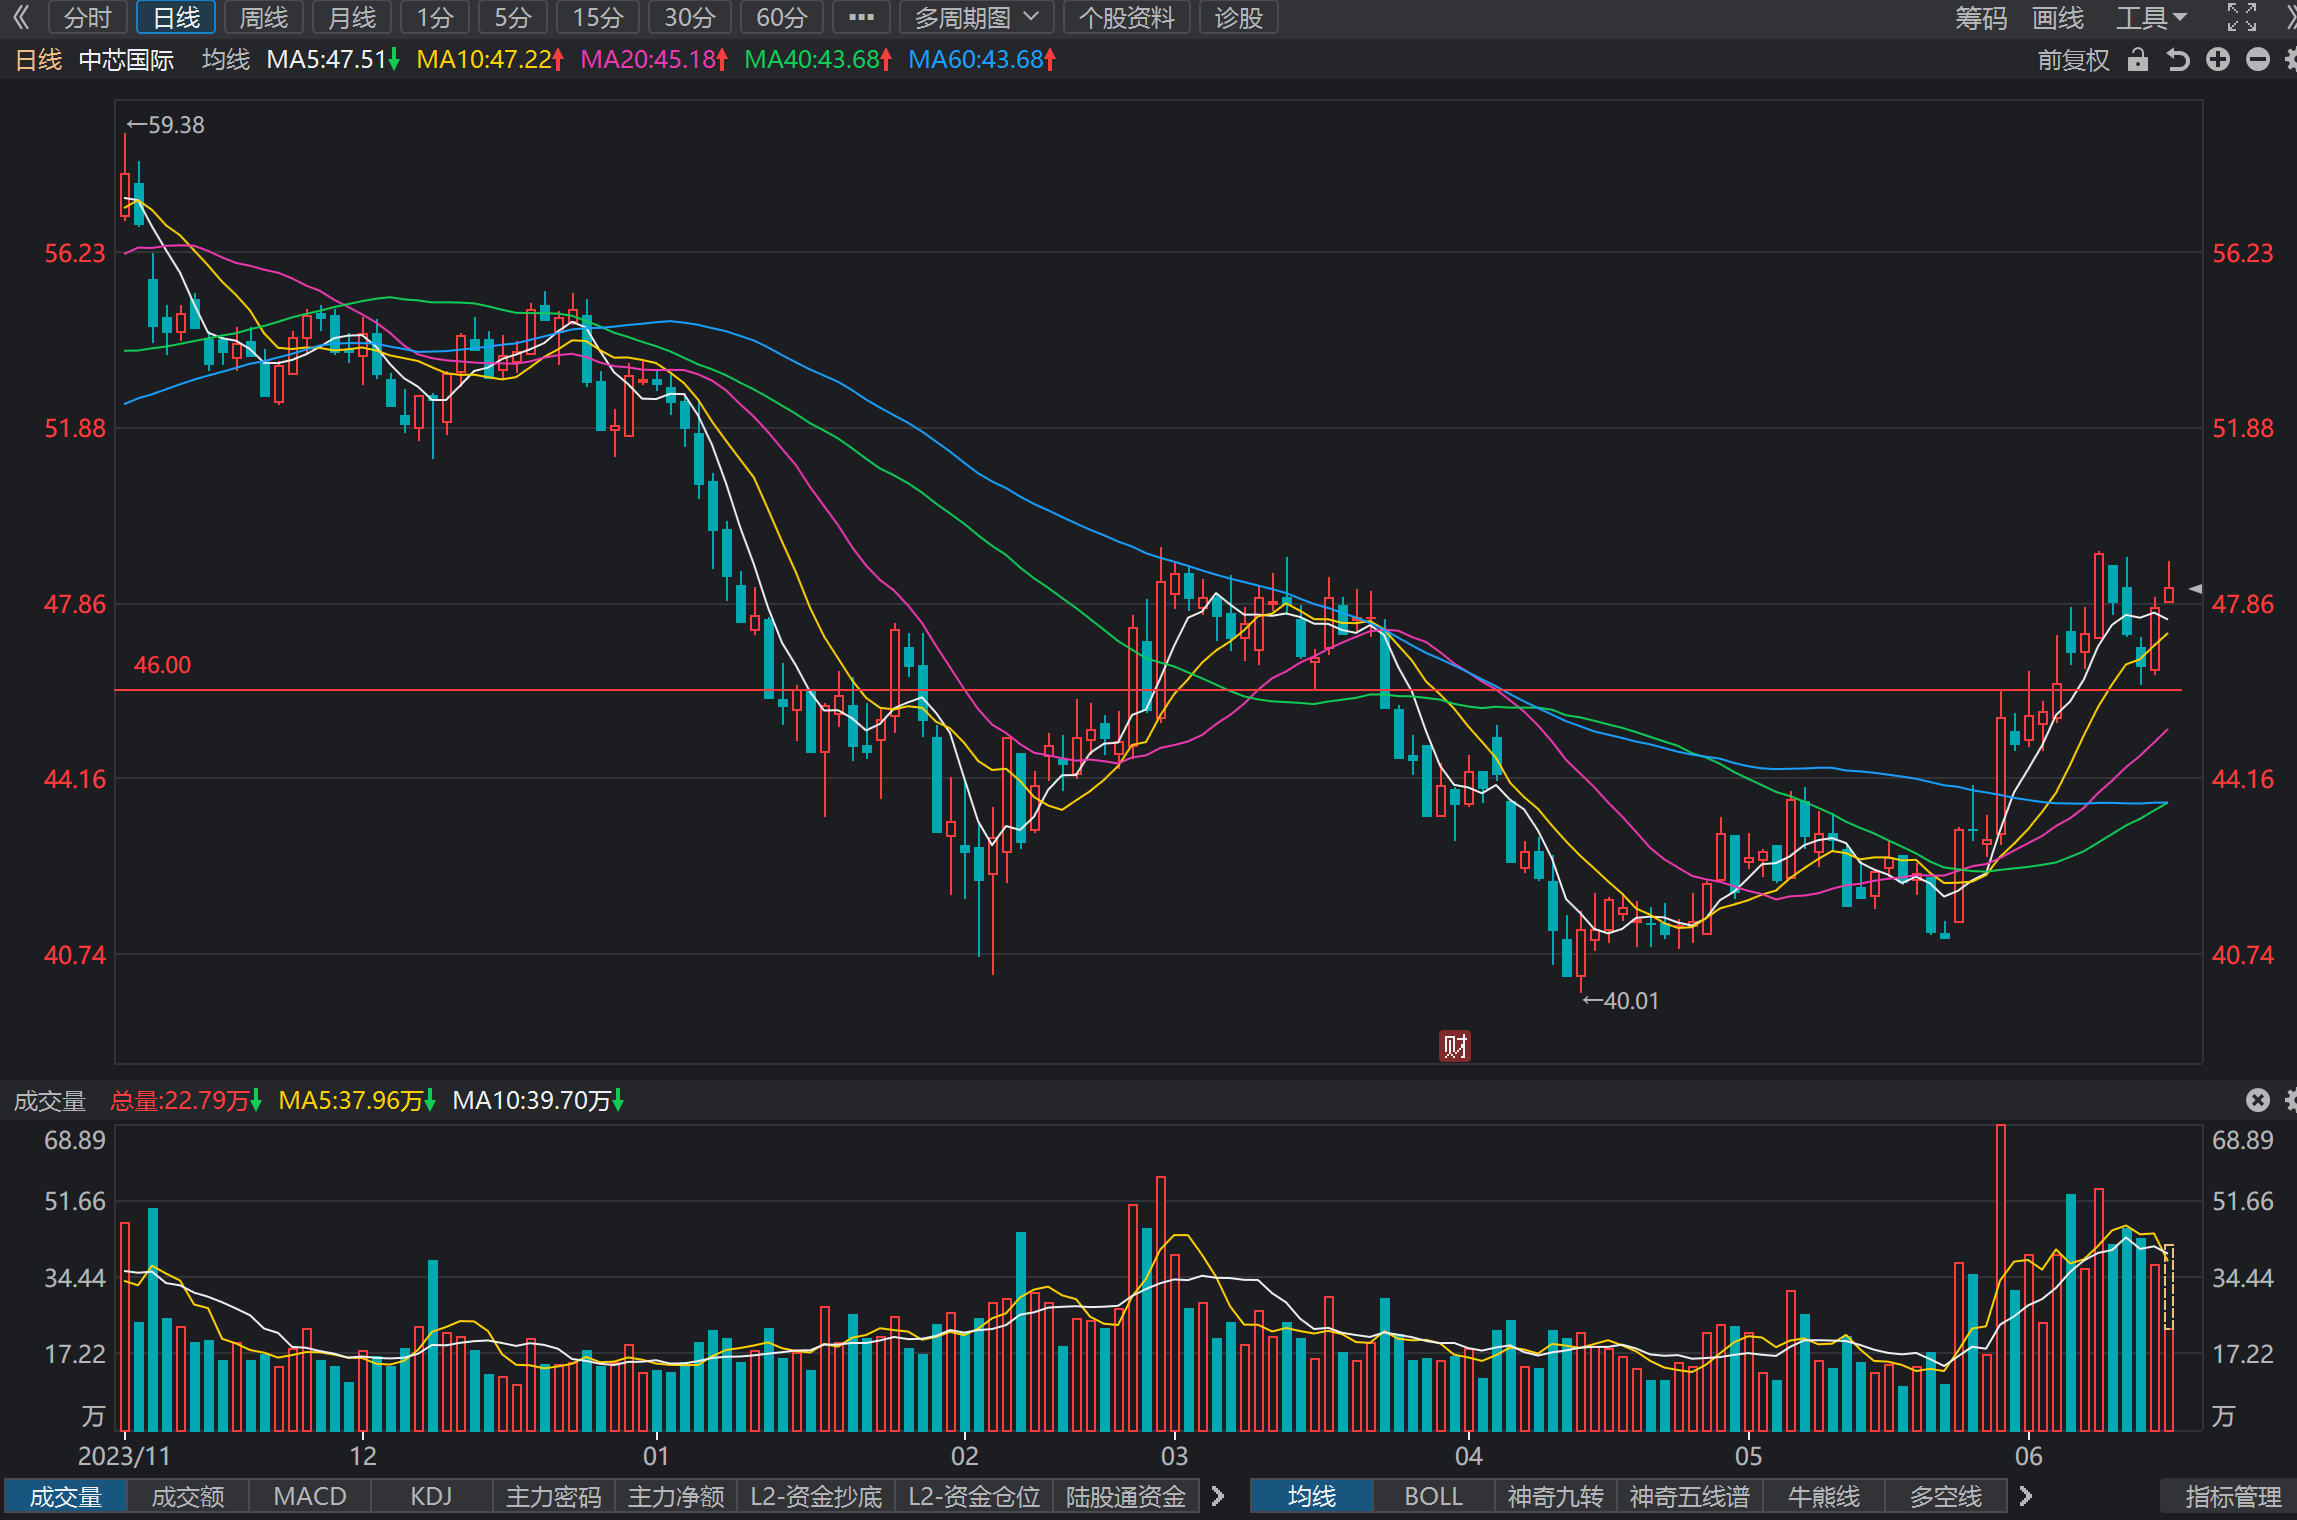This screenshot has height=1520, width=2297.
Task: Expand the 多周期图 dropdown
Action: (976, 17)
